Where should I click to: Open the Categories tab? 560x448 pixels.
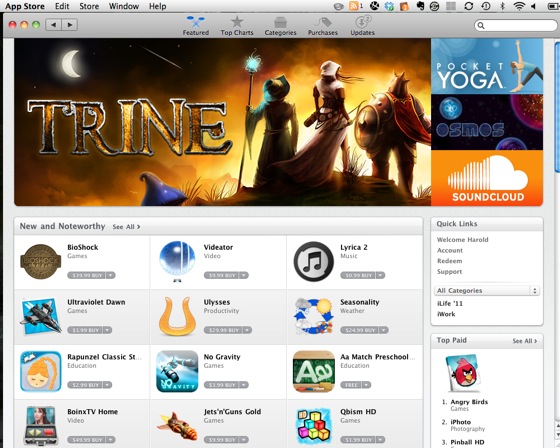(280, 26)
